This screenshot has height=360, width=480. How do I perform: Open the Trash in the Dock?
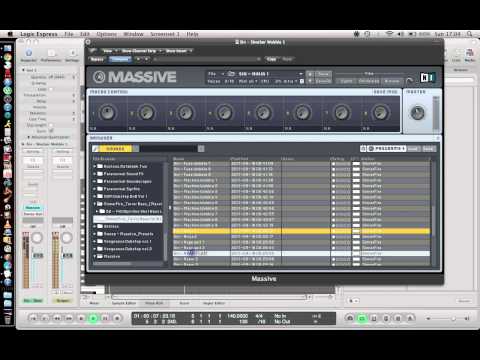(8, 320)
